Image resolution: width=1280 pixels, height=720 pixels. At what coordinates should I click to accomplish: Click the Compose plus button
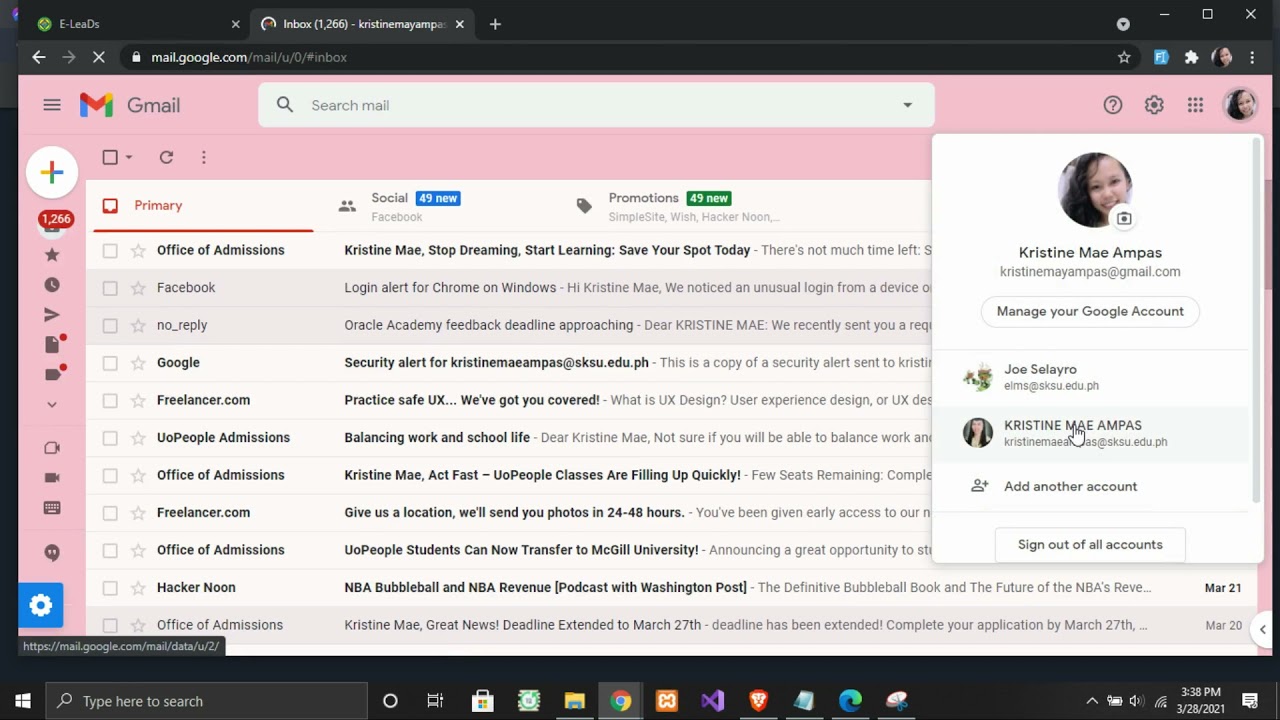coord(52,172)
